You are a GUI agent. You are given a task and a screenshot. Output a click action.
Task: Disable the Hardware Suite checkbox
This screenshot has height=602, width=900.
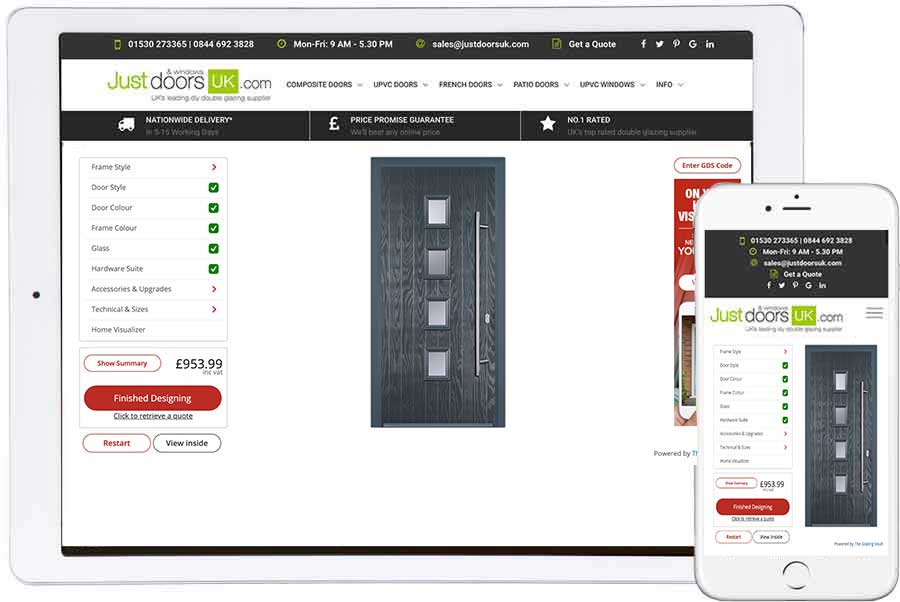[x=216, y=268]
